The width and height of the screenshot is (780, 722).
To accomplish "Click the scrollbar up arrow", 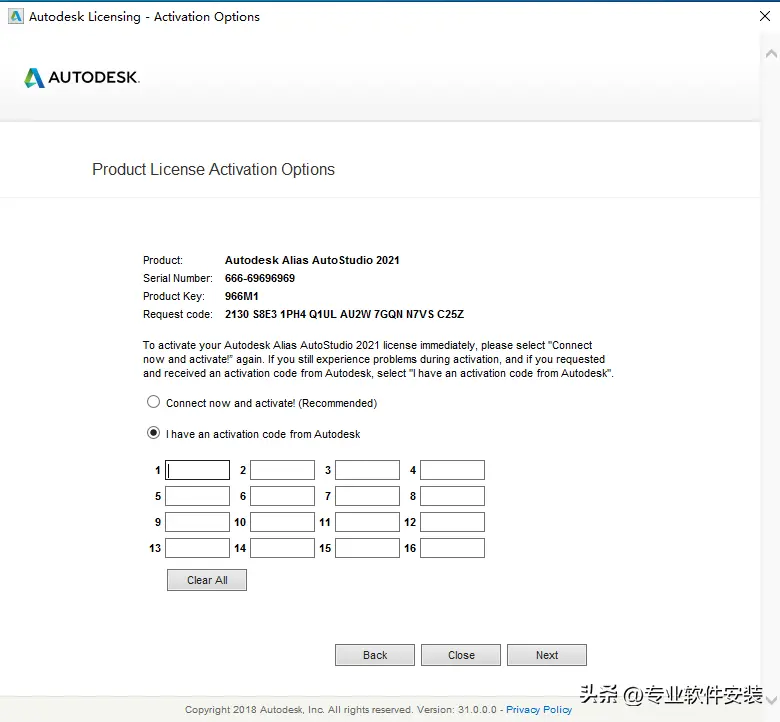I will tap(772, 54).
